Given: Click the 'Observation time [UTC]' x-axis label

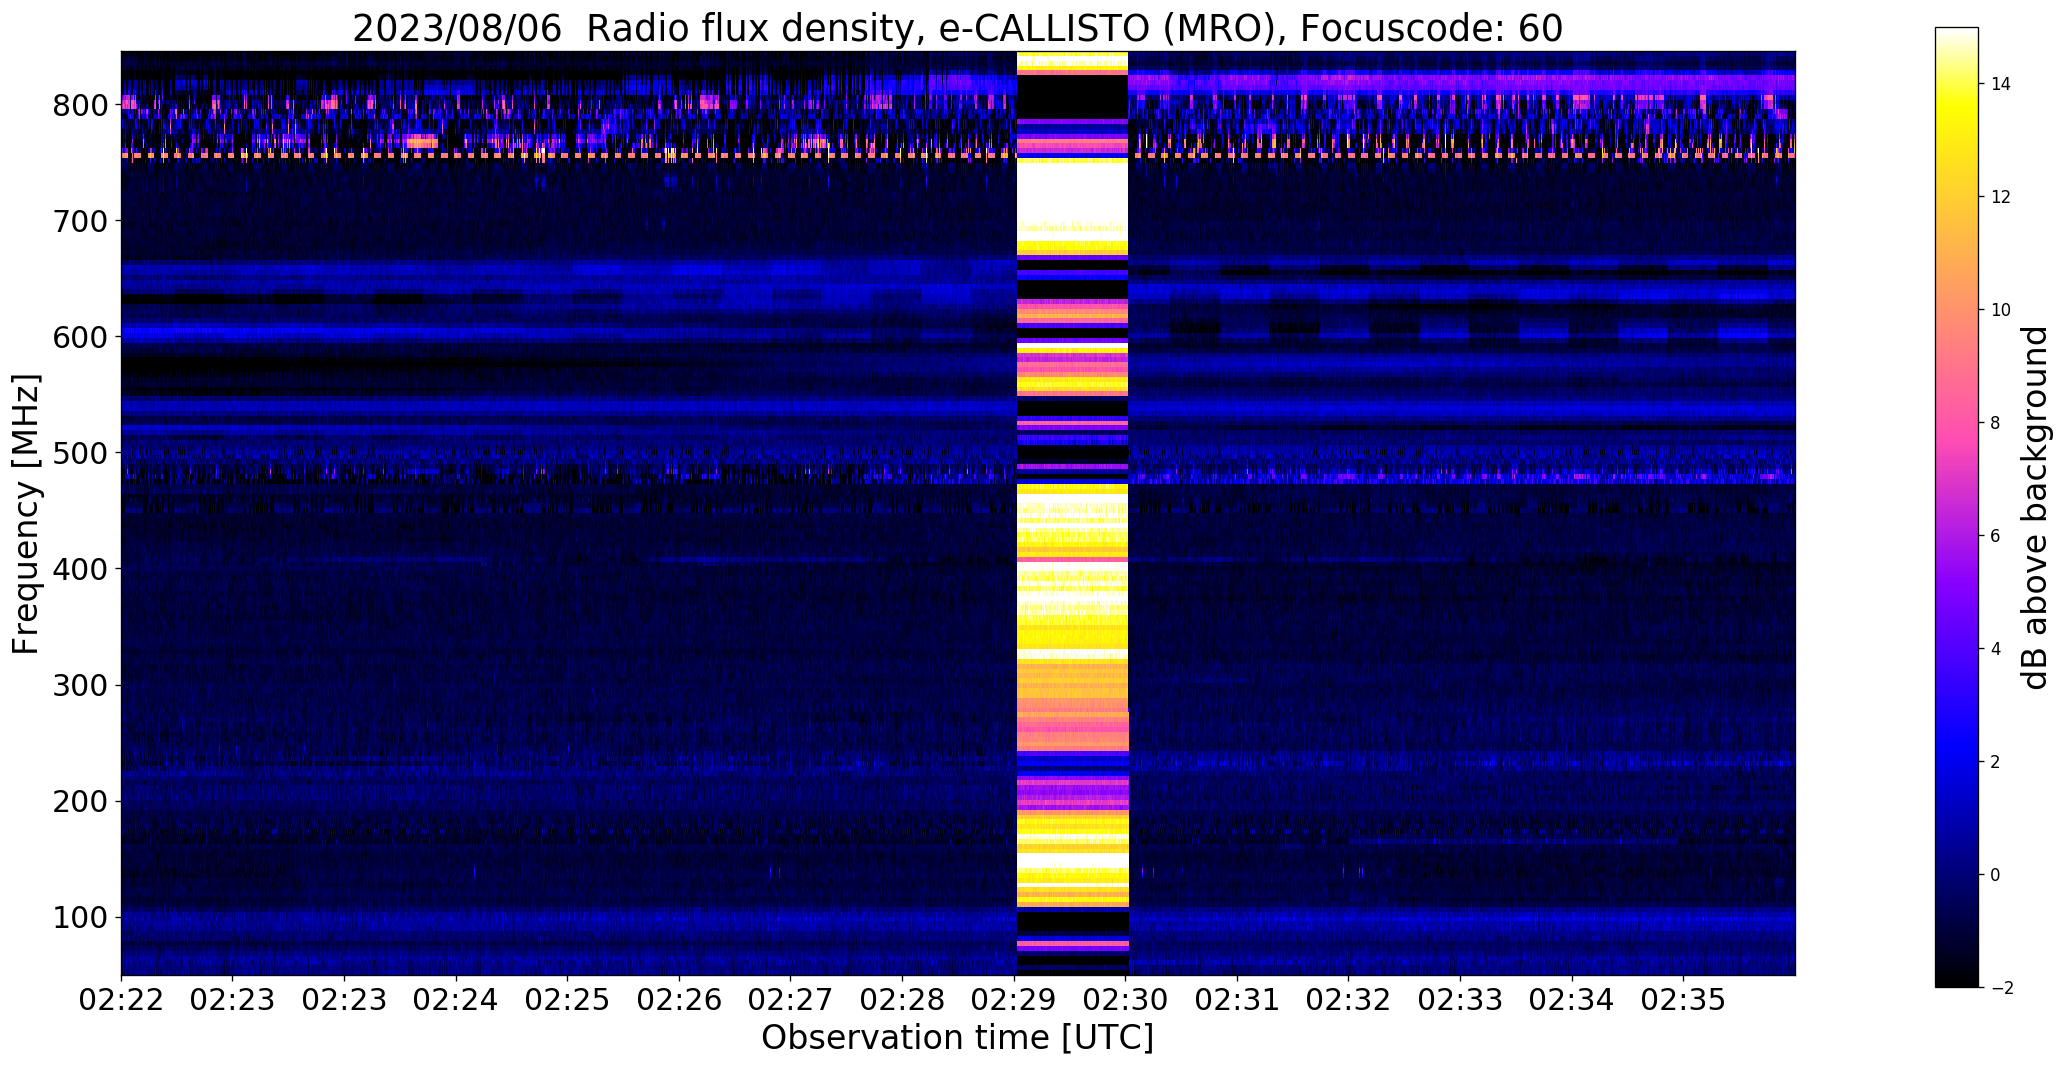Looking at the screenshot, I should pyautogui.click(x=957, y=1038).
